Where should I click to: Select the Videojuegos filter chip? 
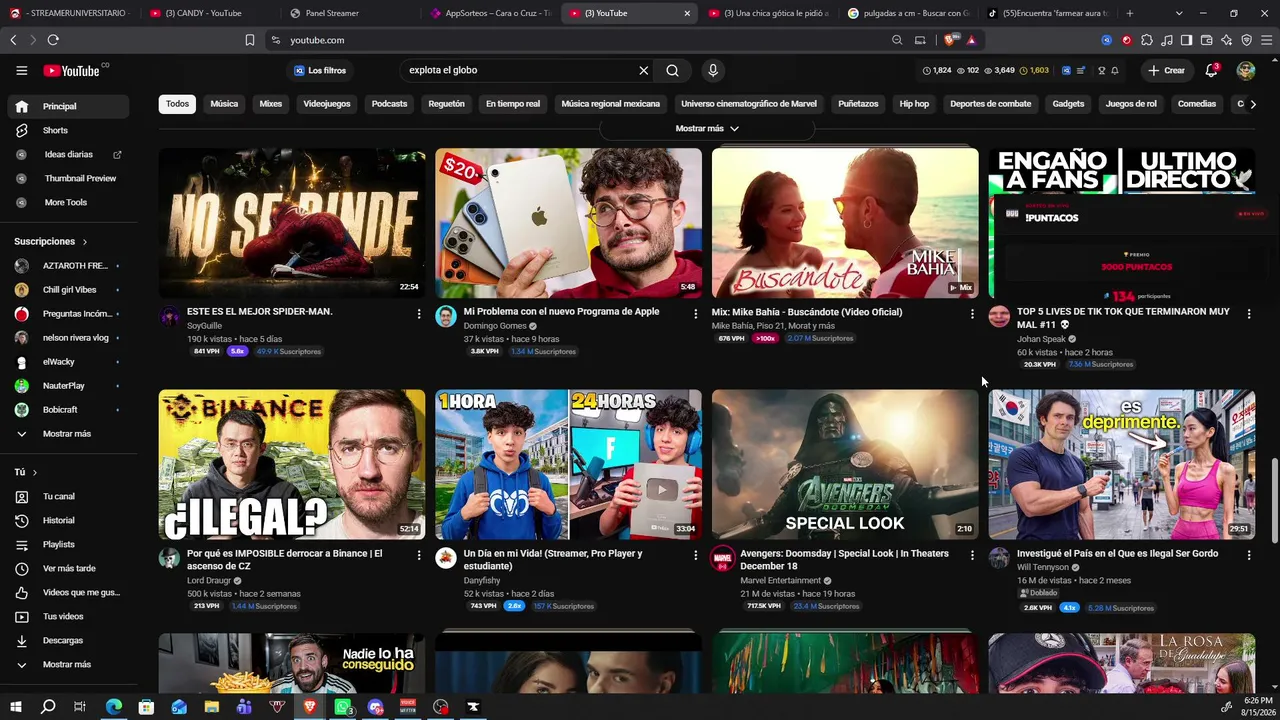pos(327,104)
